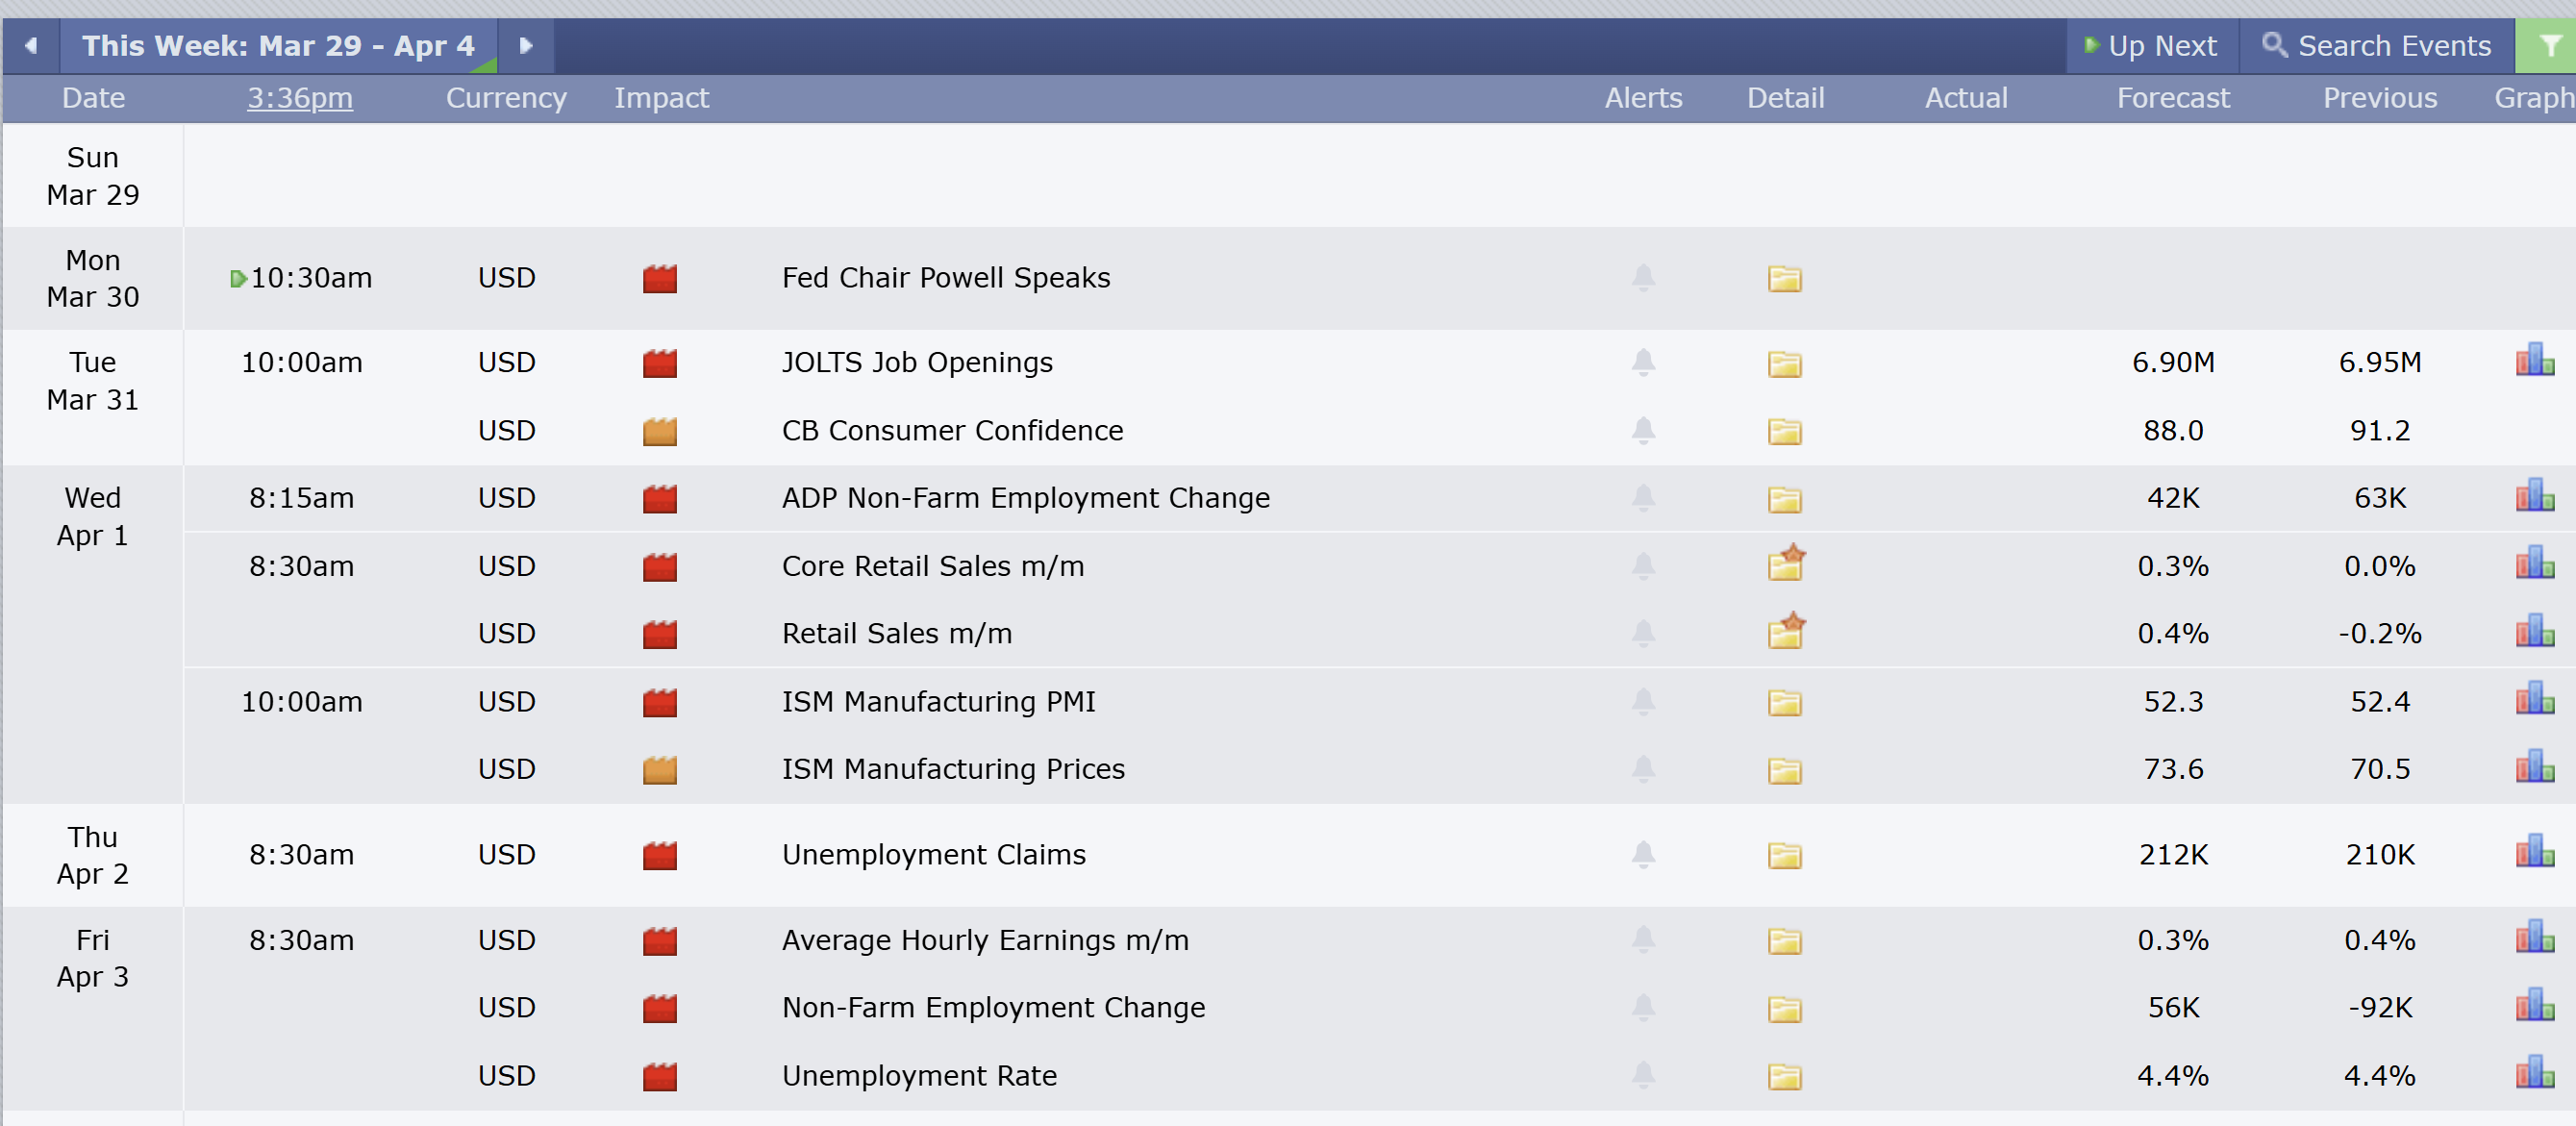Advance to next week with right arrow
The height and width of the screenshot is (1126, 2576).
coord(526,46)
